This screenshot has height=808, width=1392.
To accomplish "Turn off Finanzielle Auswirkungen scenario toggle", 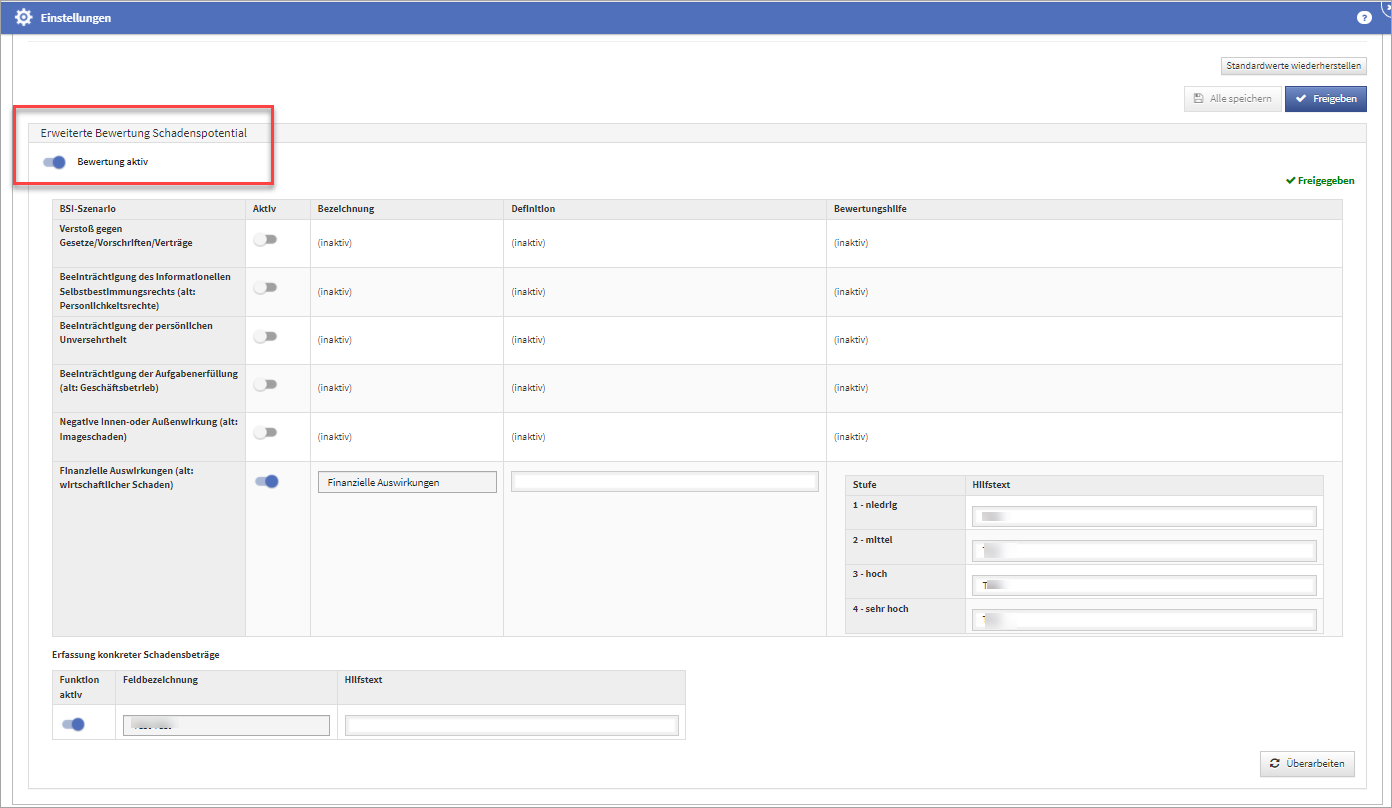I will [x=267, y=482].
